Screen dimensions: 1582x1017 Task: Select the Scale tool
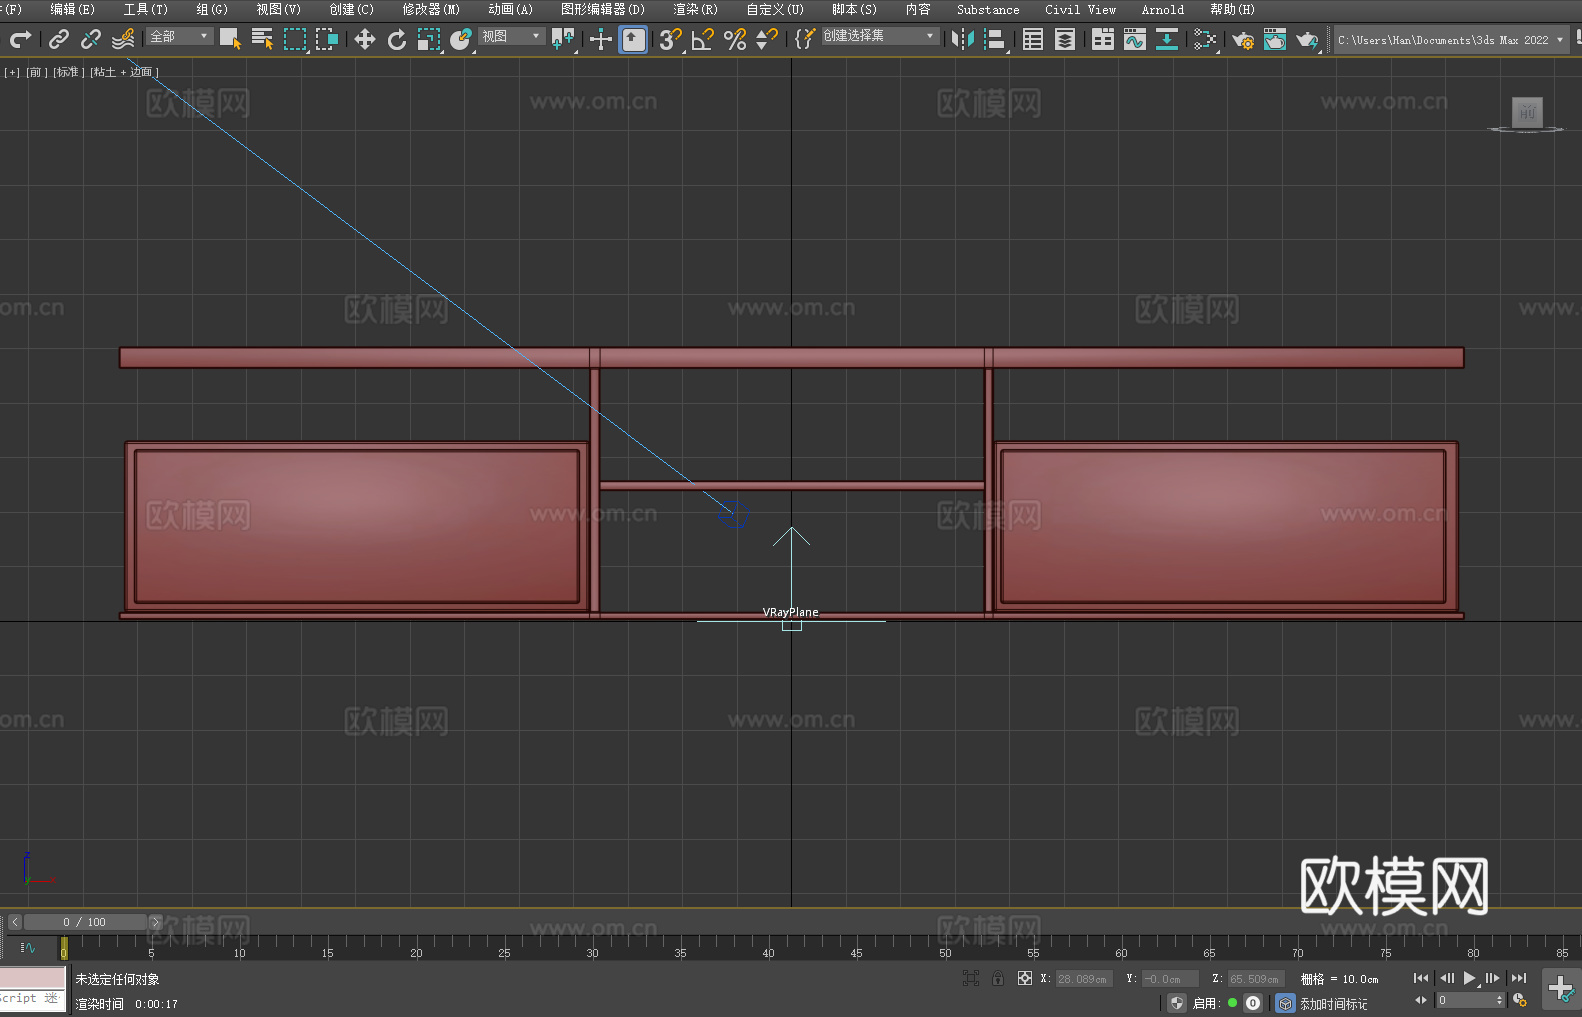tap(429, 39)
